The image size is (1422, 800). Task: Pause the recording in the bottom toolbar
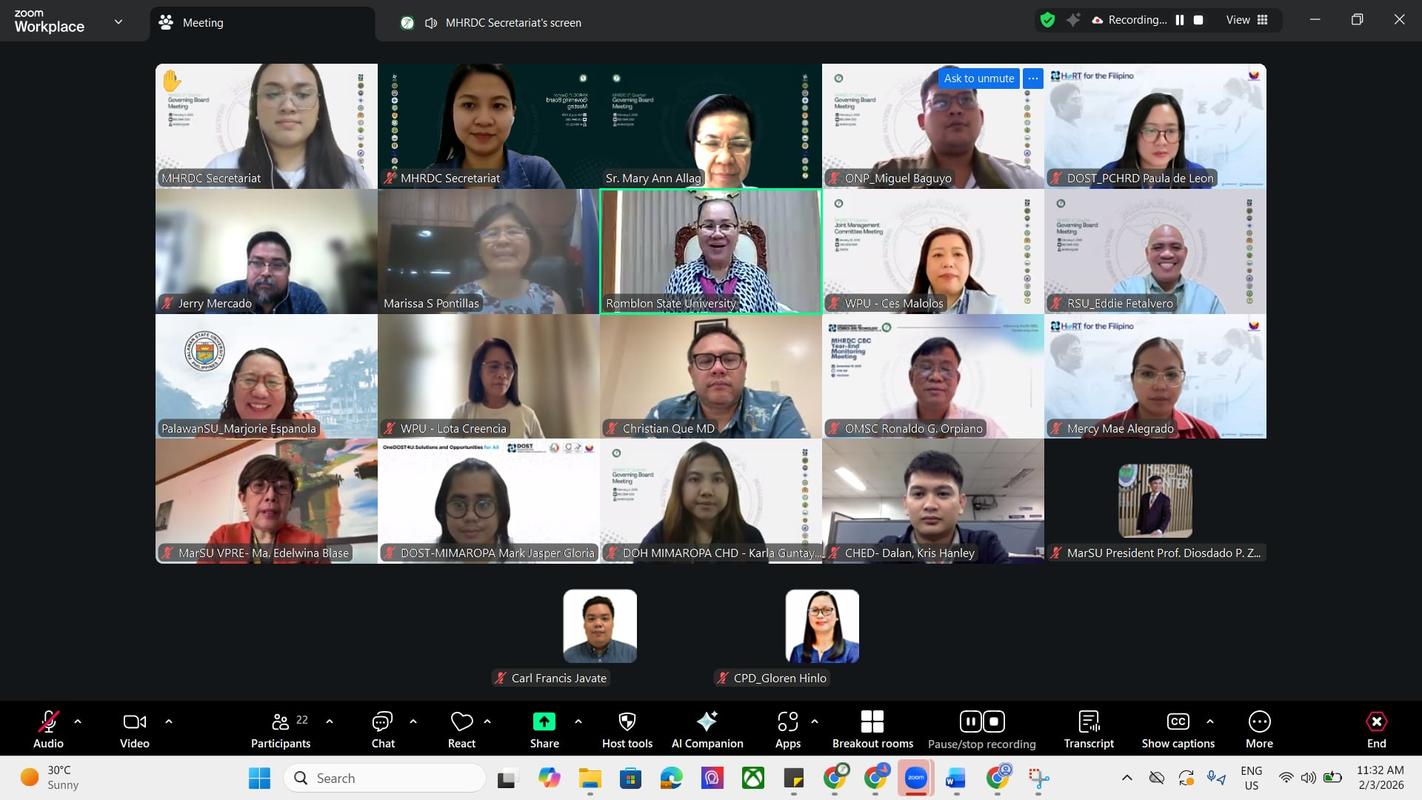pyautogui.click(x=970, y=721)
